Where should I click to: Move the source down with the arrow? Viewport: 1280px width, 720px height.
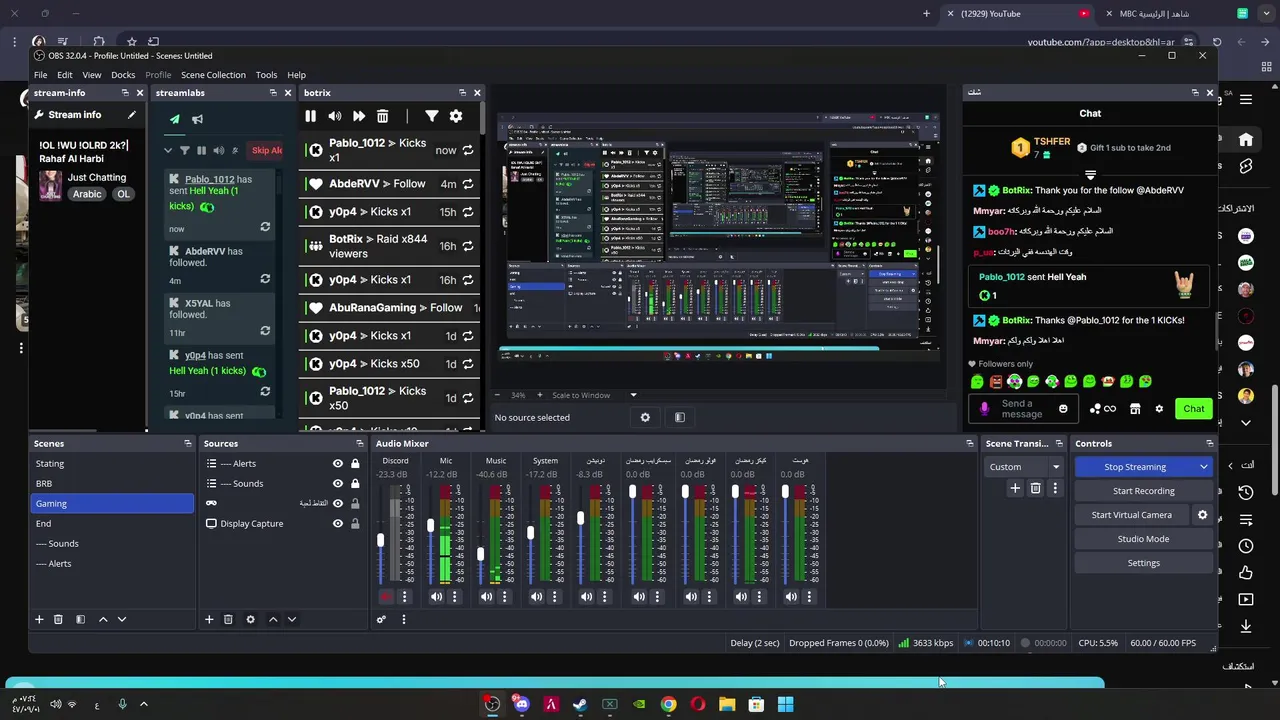291,619
